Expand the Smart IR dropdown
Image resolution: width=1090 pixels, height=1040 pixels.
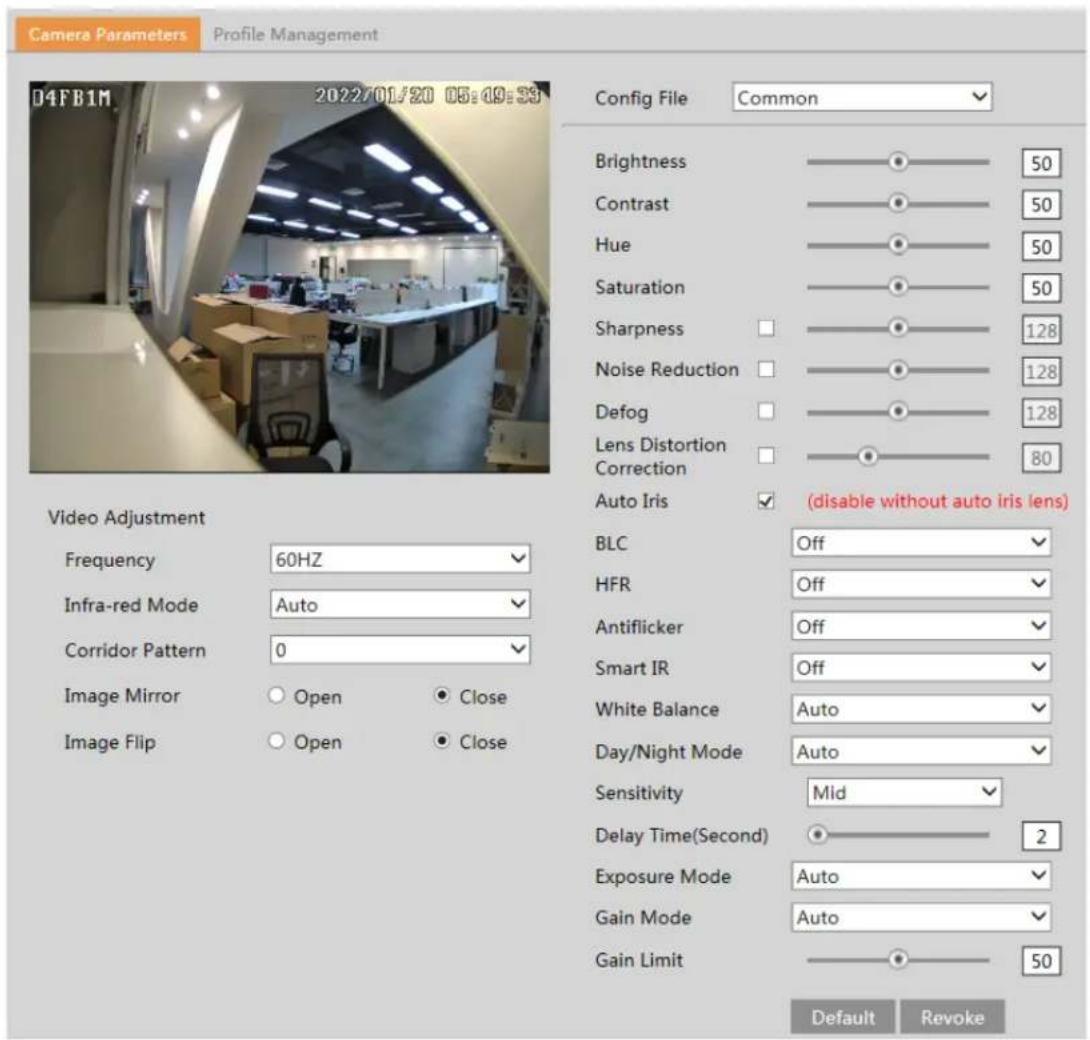pos(920,667)
